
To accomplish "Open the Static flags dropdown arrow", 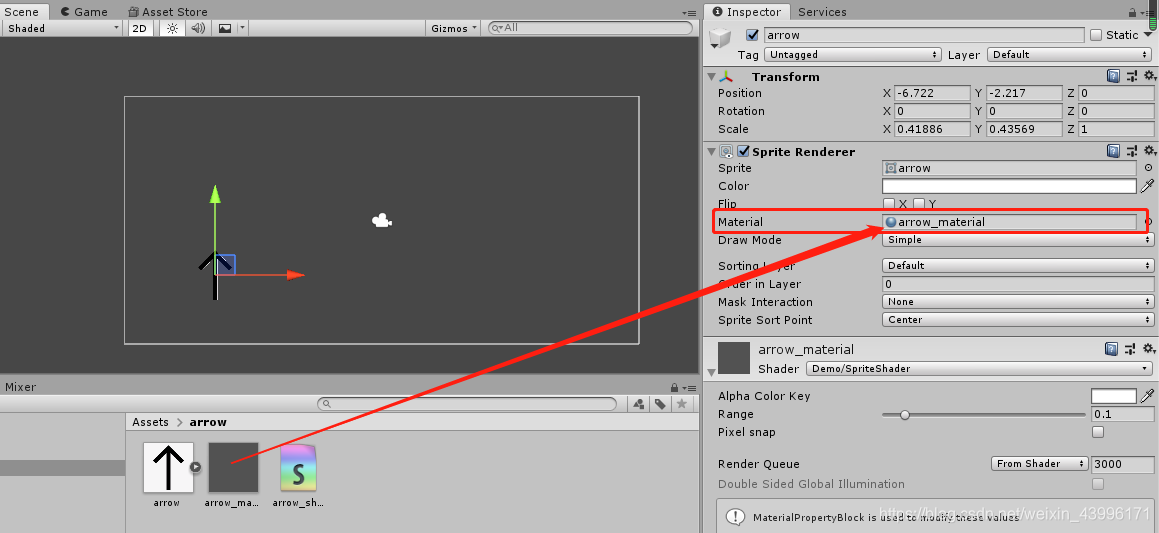I will (x=1149, y=35).
